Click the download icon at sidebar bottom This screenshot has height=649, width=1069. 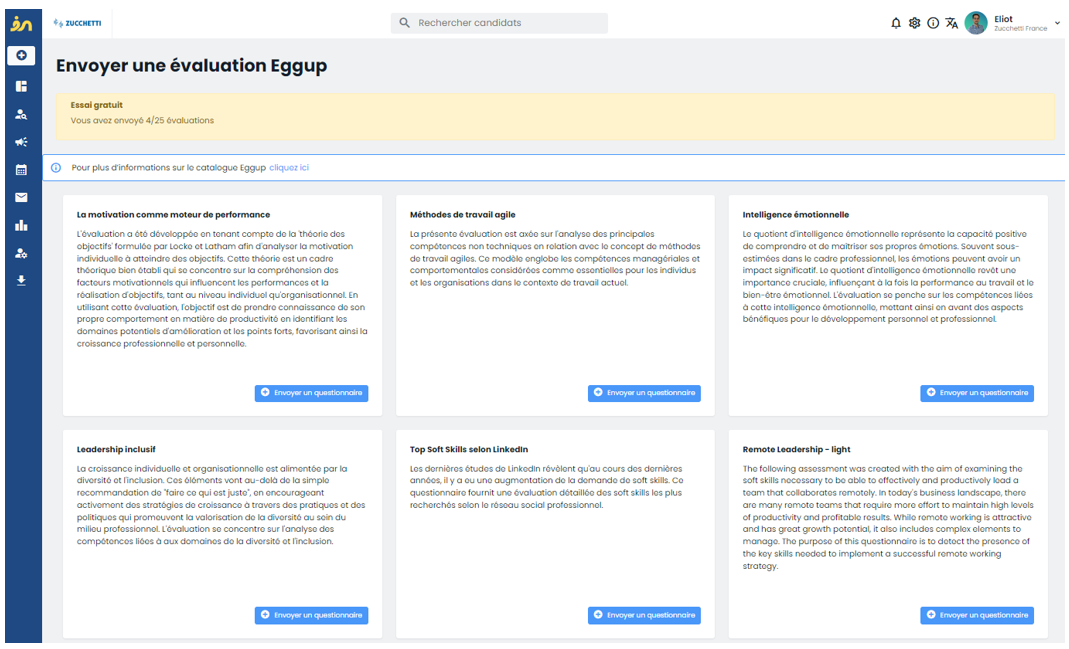point(21,280)
